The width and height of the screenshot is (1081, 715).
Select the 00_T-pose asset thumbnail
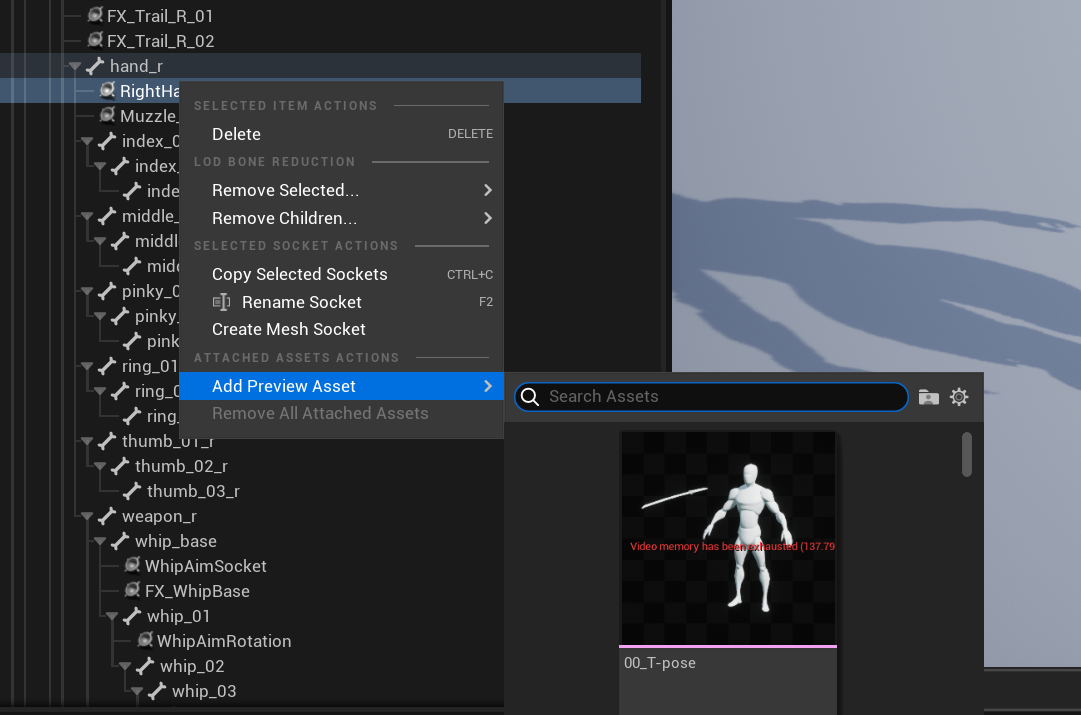coord(728,538)
